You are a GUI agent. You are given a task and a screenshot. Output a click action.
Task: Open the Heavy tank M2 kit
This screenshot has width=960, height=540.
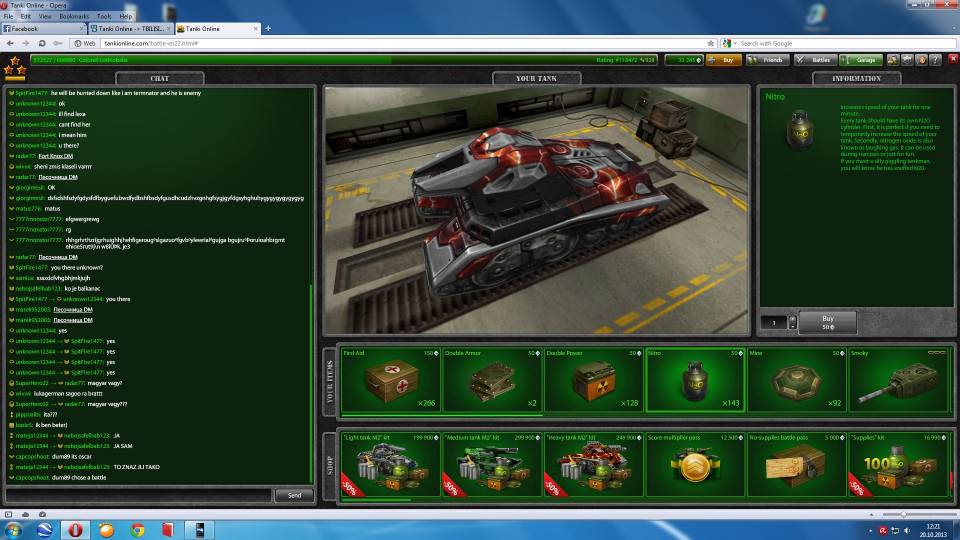coord(593,464)
